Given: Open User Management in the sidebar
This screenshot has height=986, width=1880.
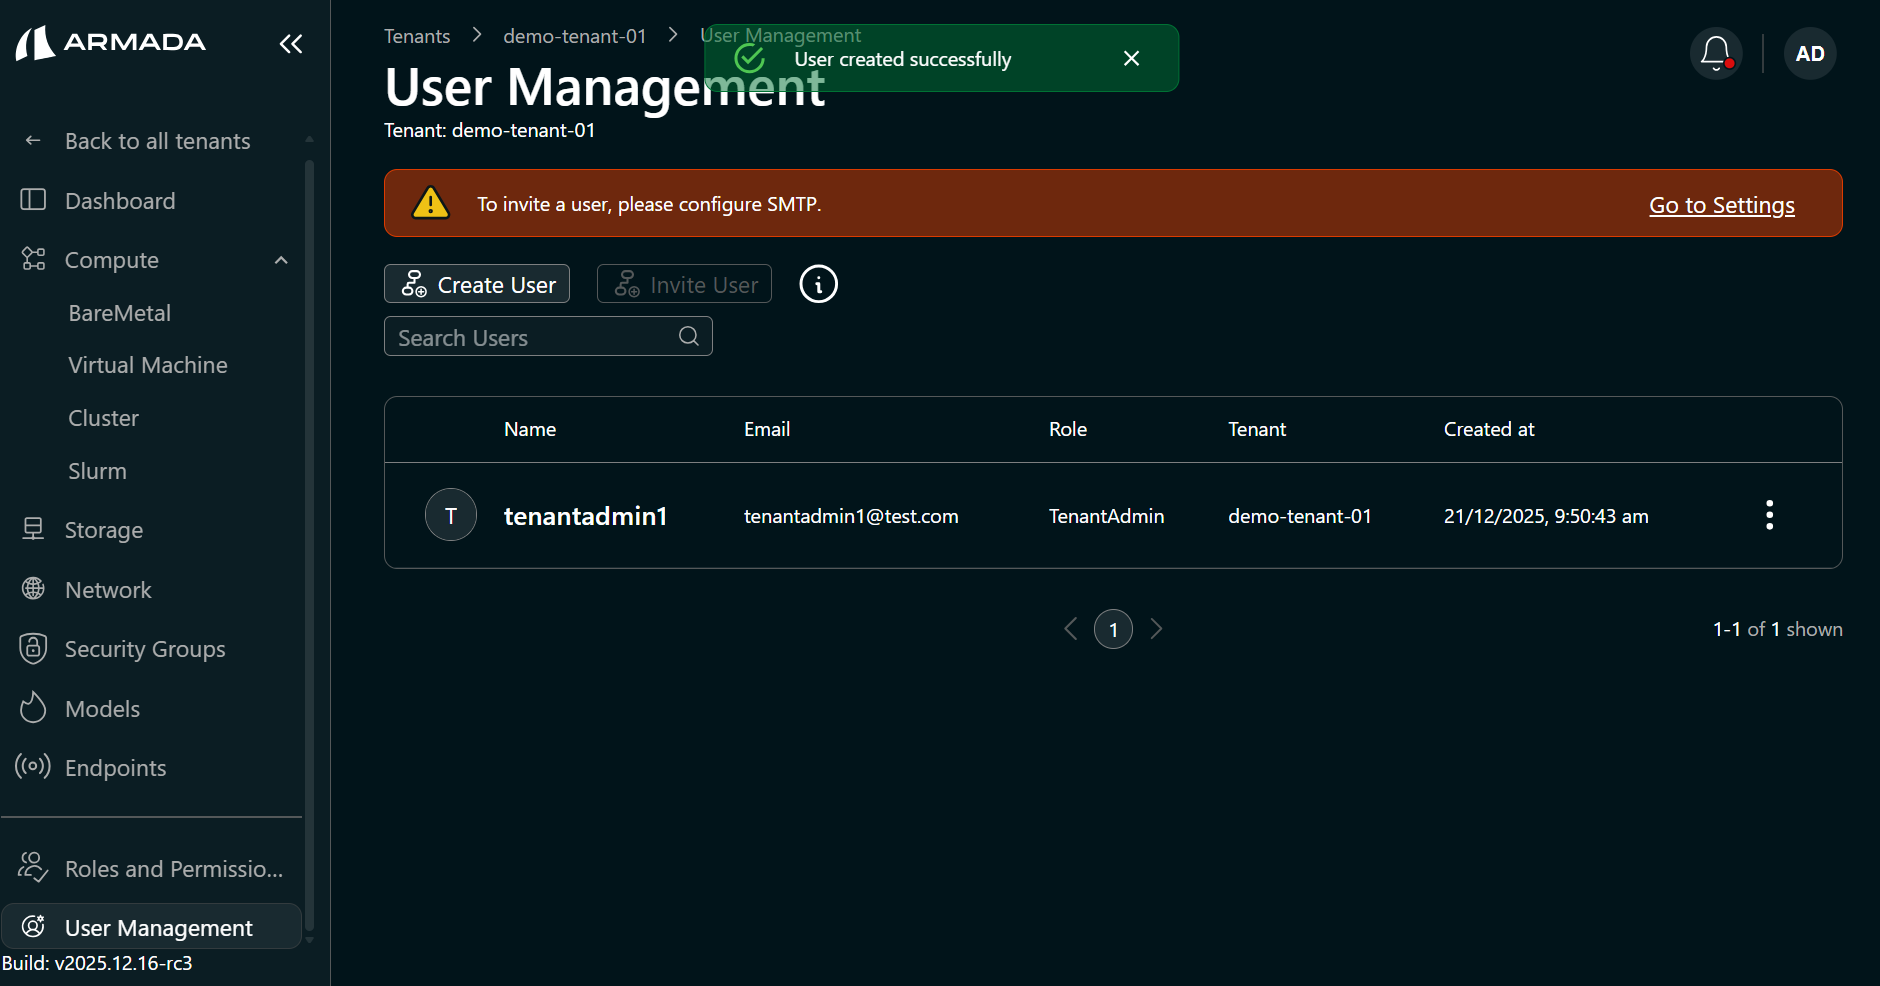Looking at the screenshot, I should 157,927.
